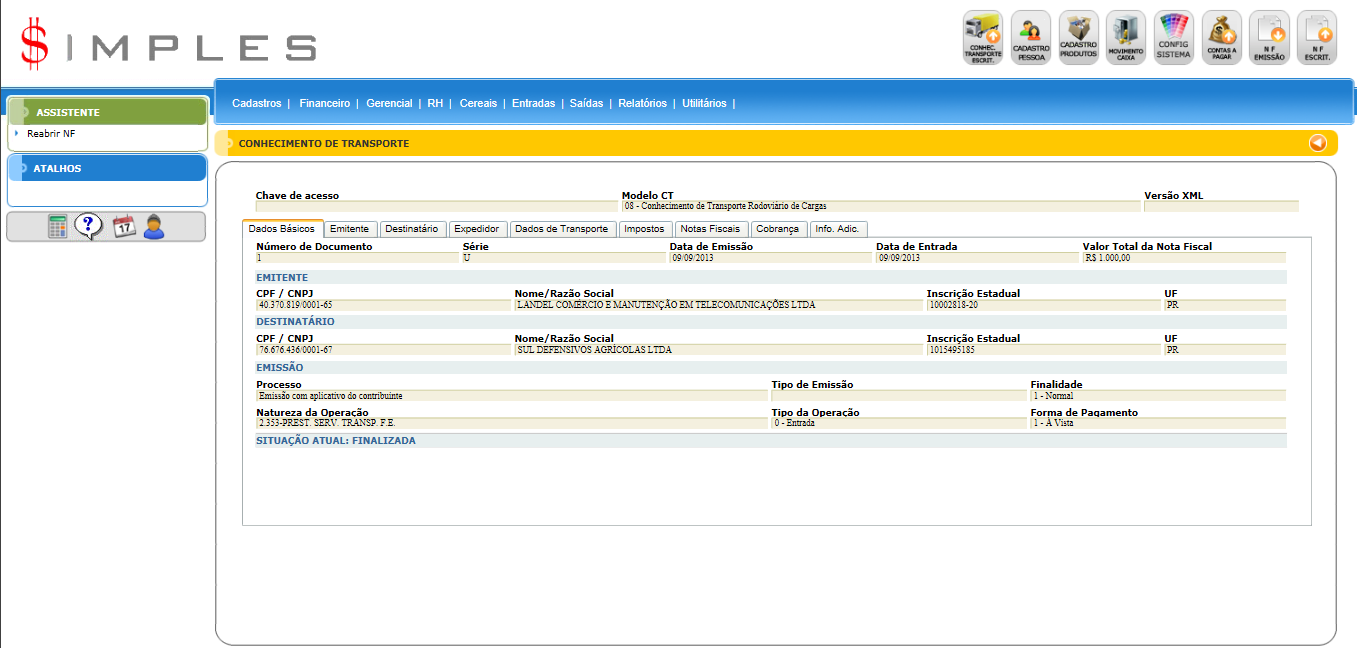The height and width of the screenshot is (648, 1357).
Task: Open the Movimento Caixa icon
Action: [1126, 38]
